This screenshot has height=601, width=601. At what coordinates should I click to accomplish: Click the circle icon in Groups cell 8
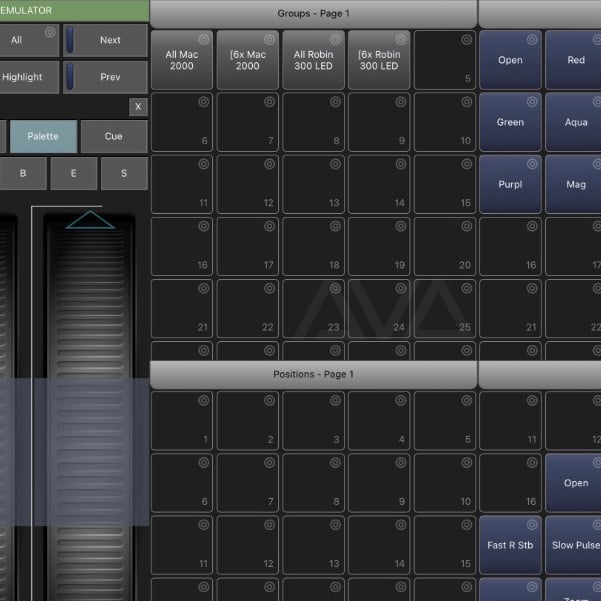[x=335, y=102]
